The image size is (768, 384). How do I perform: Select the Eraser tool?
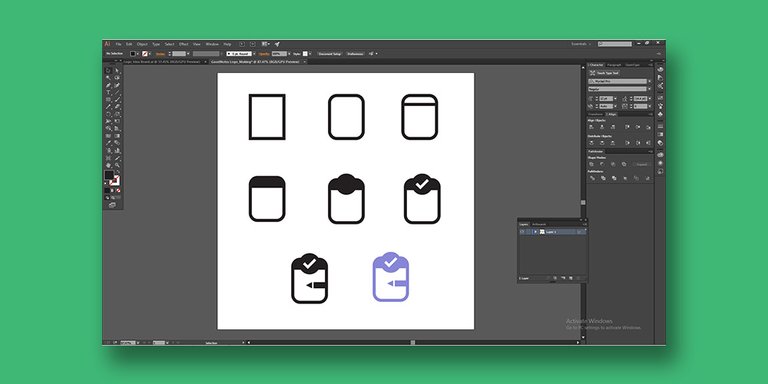click(117, 106)
